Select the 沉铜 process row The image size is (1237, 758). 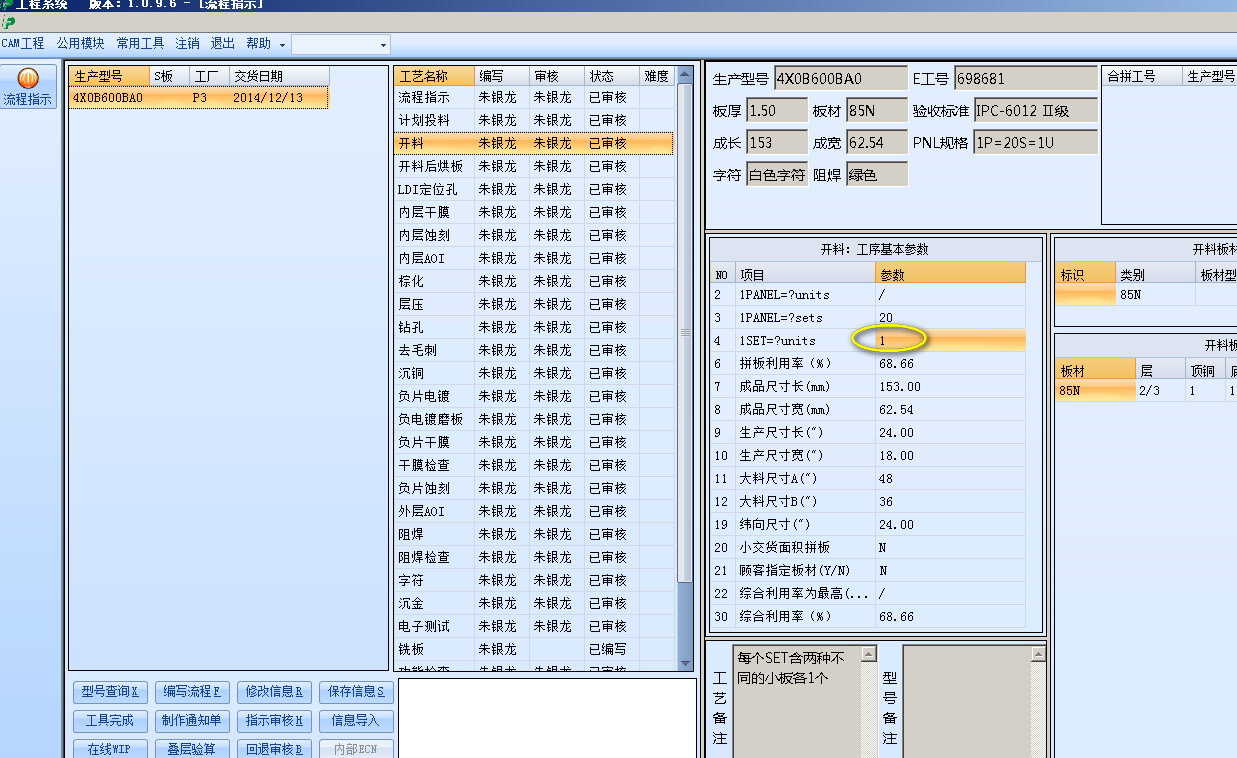click(535, 373)
